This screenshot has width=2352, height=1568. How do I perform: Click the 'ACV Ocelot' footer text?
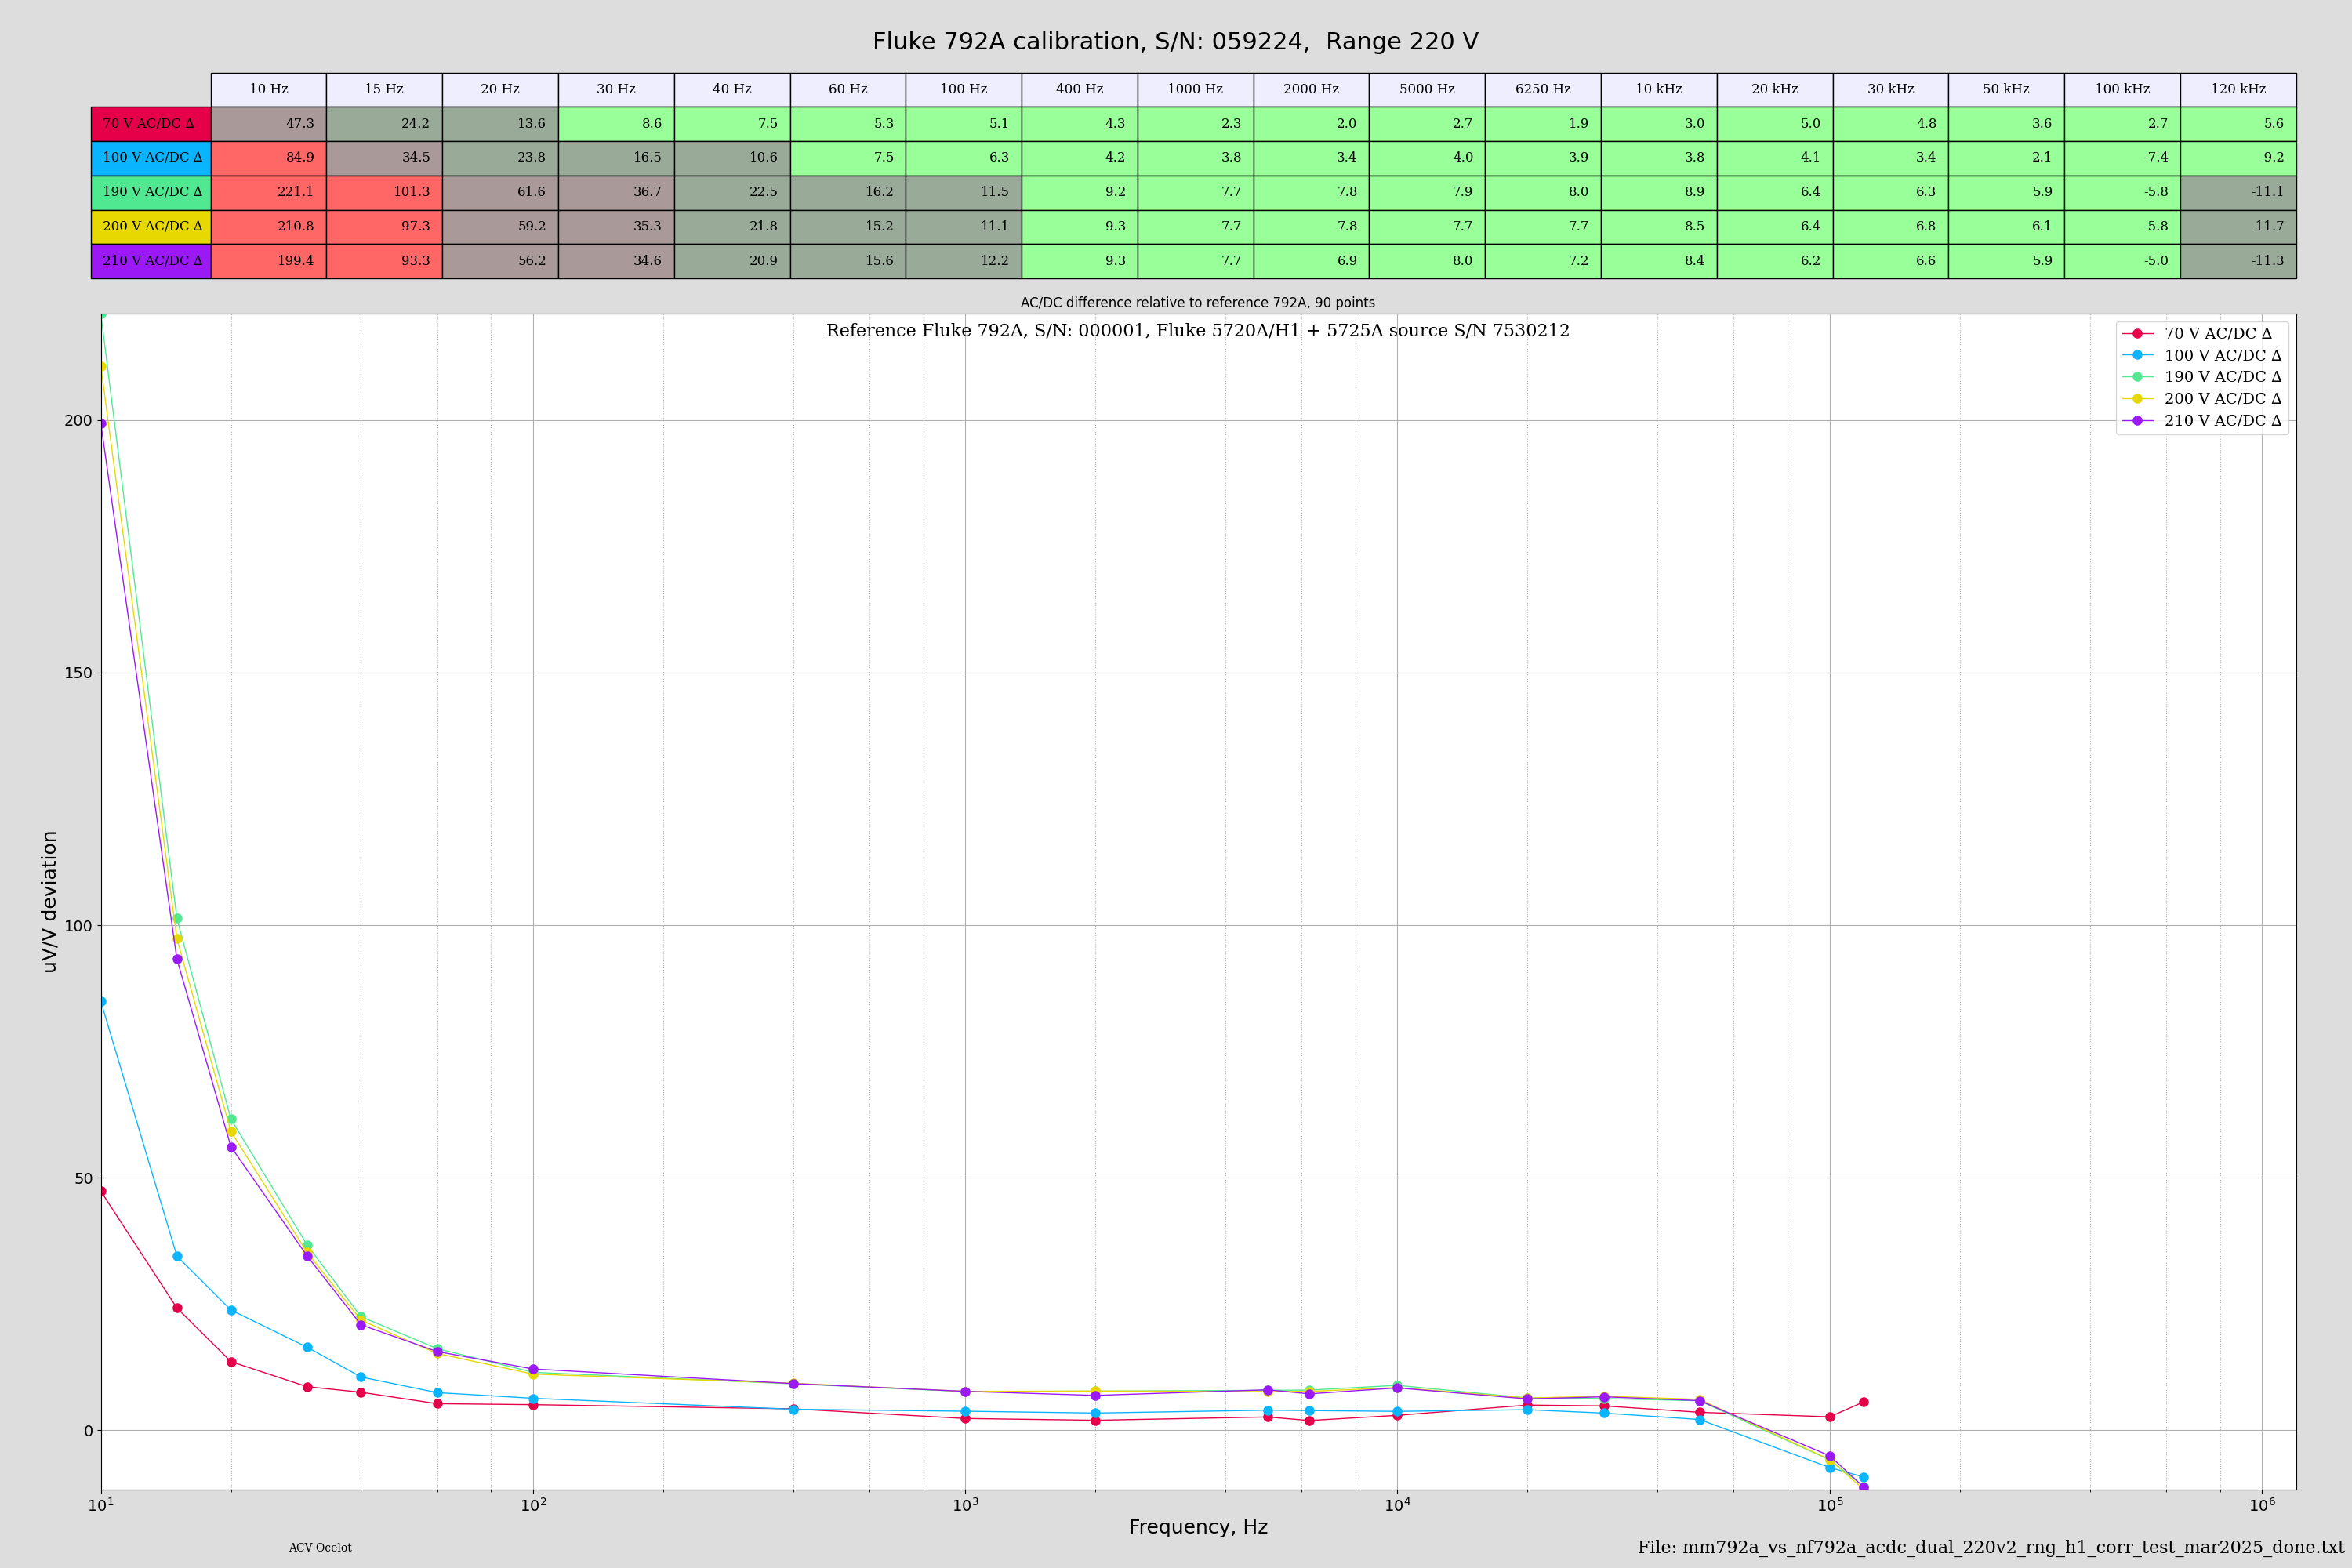point(320,1548)
